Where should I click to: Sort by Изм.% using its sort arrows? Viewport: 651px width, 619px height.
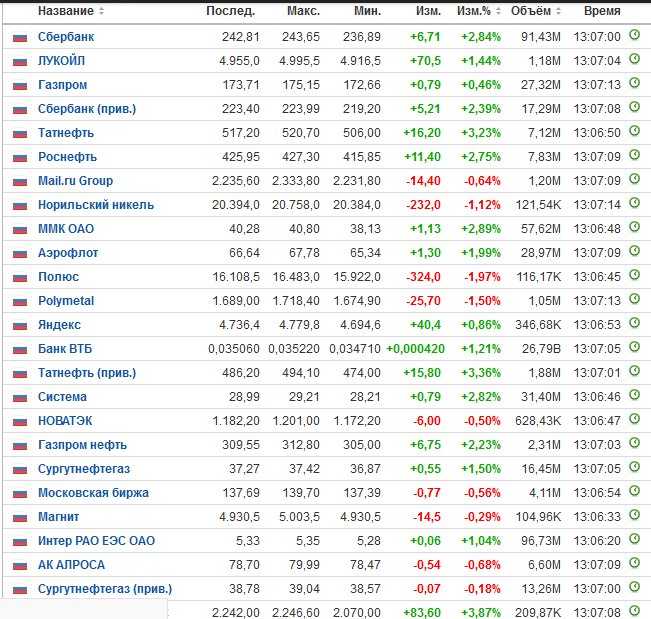(498, 11)
